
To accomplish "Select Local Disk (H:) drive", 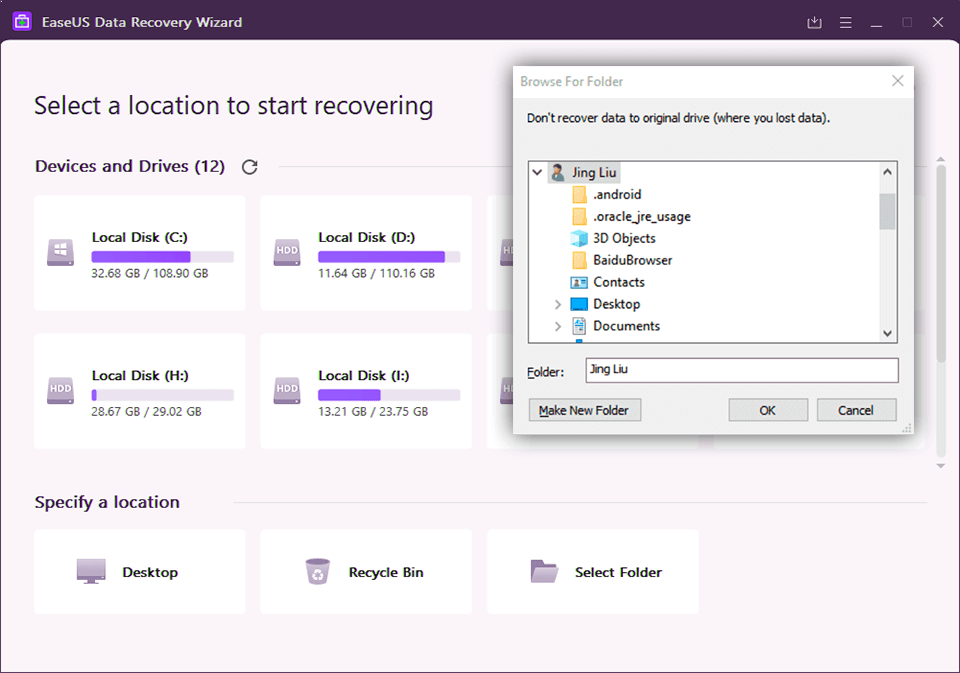I will tap(140, 391).
